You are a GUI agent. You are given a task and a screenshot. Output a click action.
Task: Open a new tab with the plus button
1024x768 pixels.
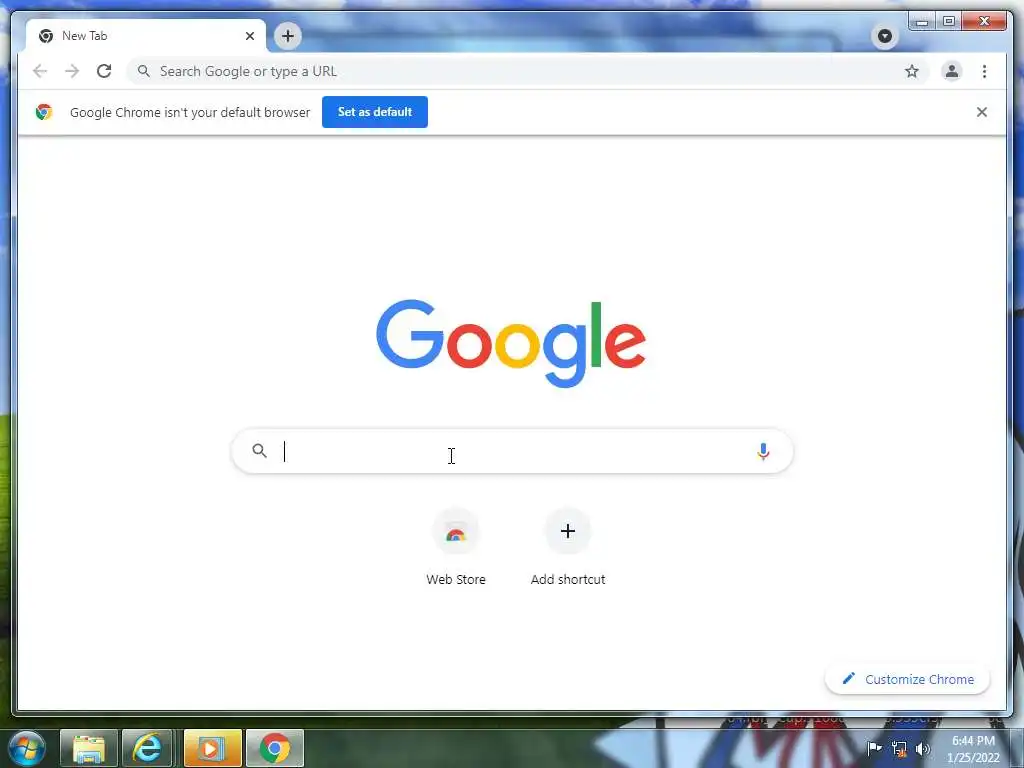point(288,36)
